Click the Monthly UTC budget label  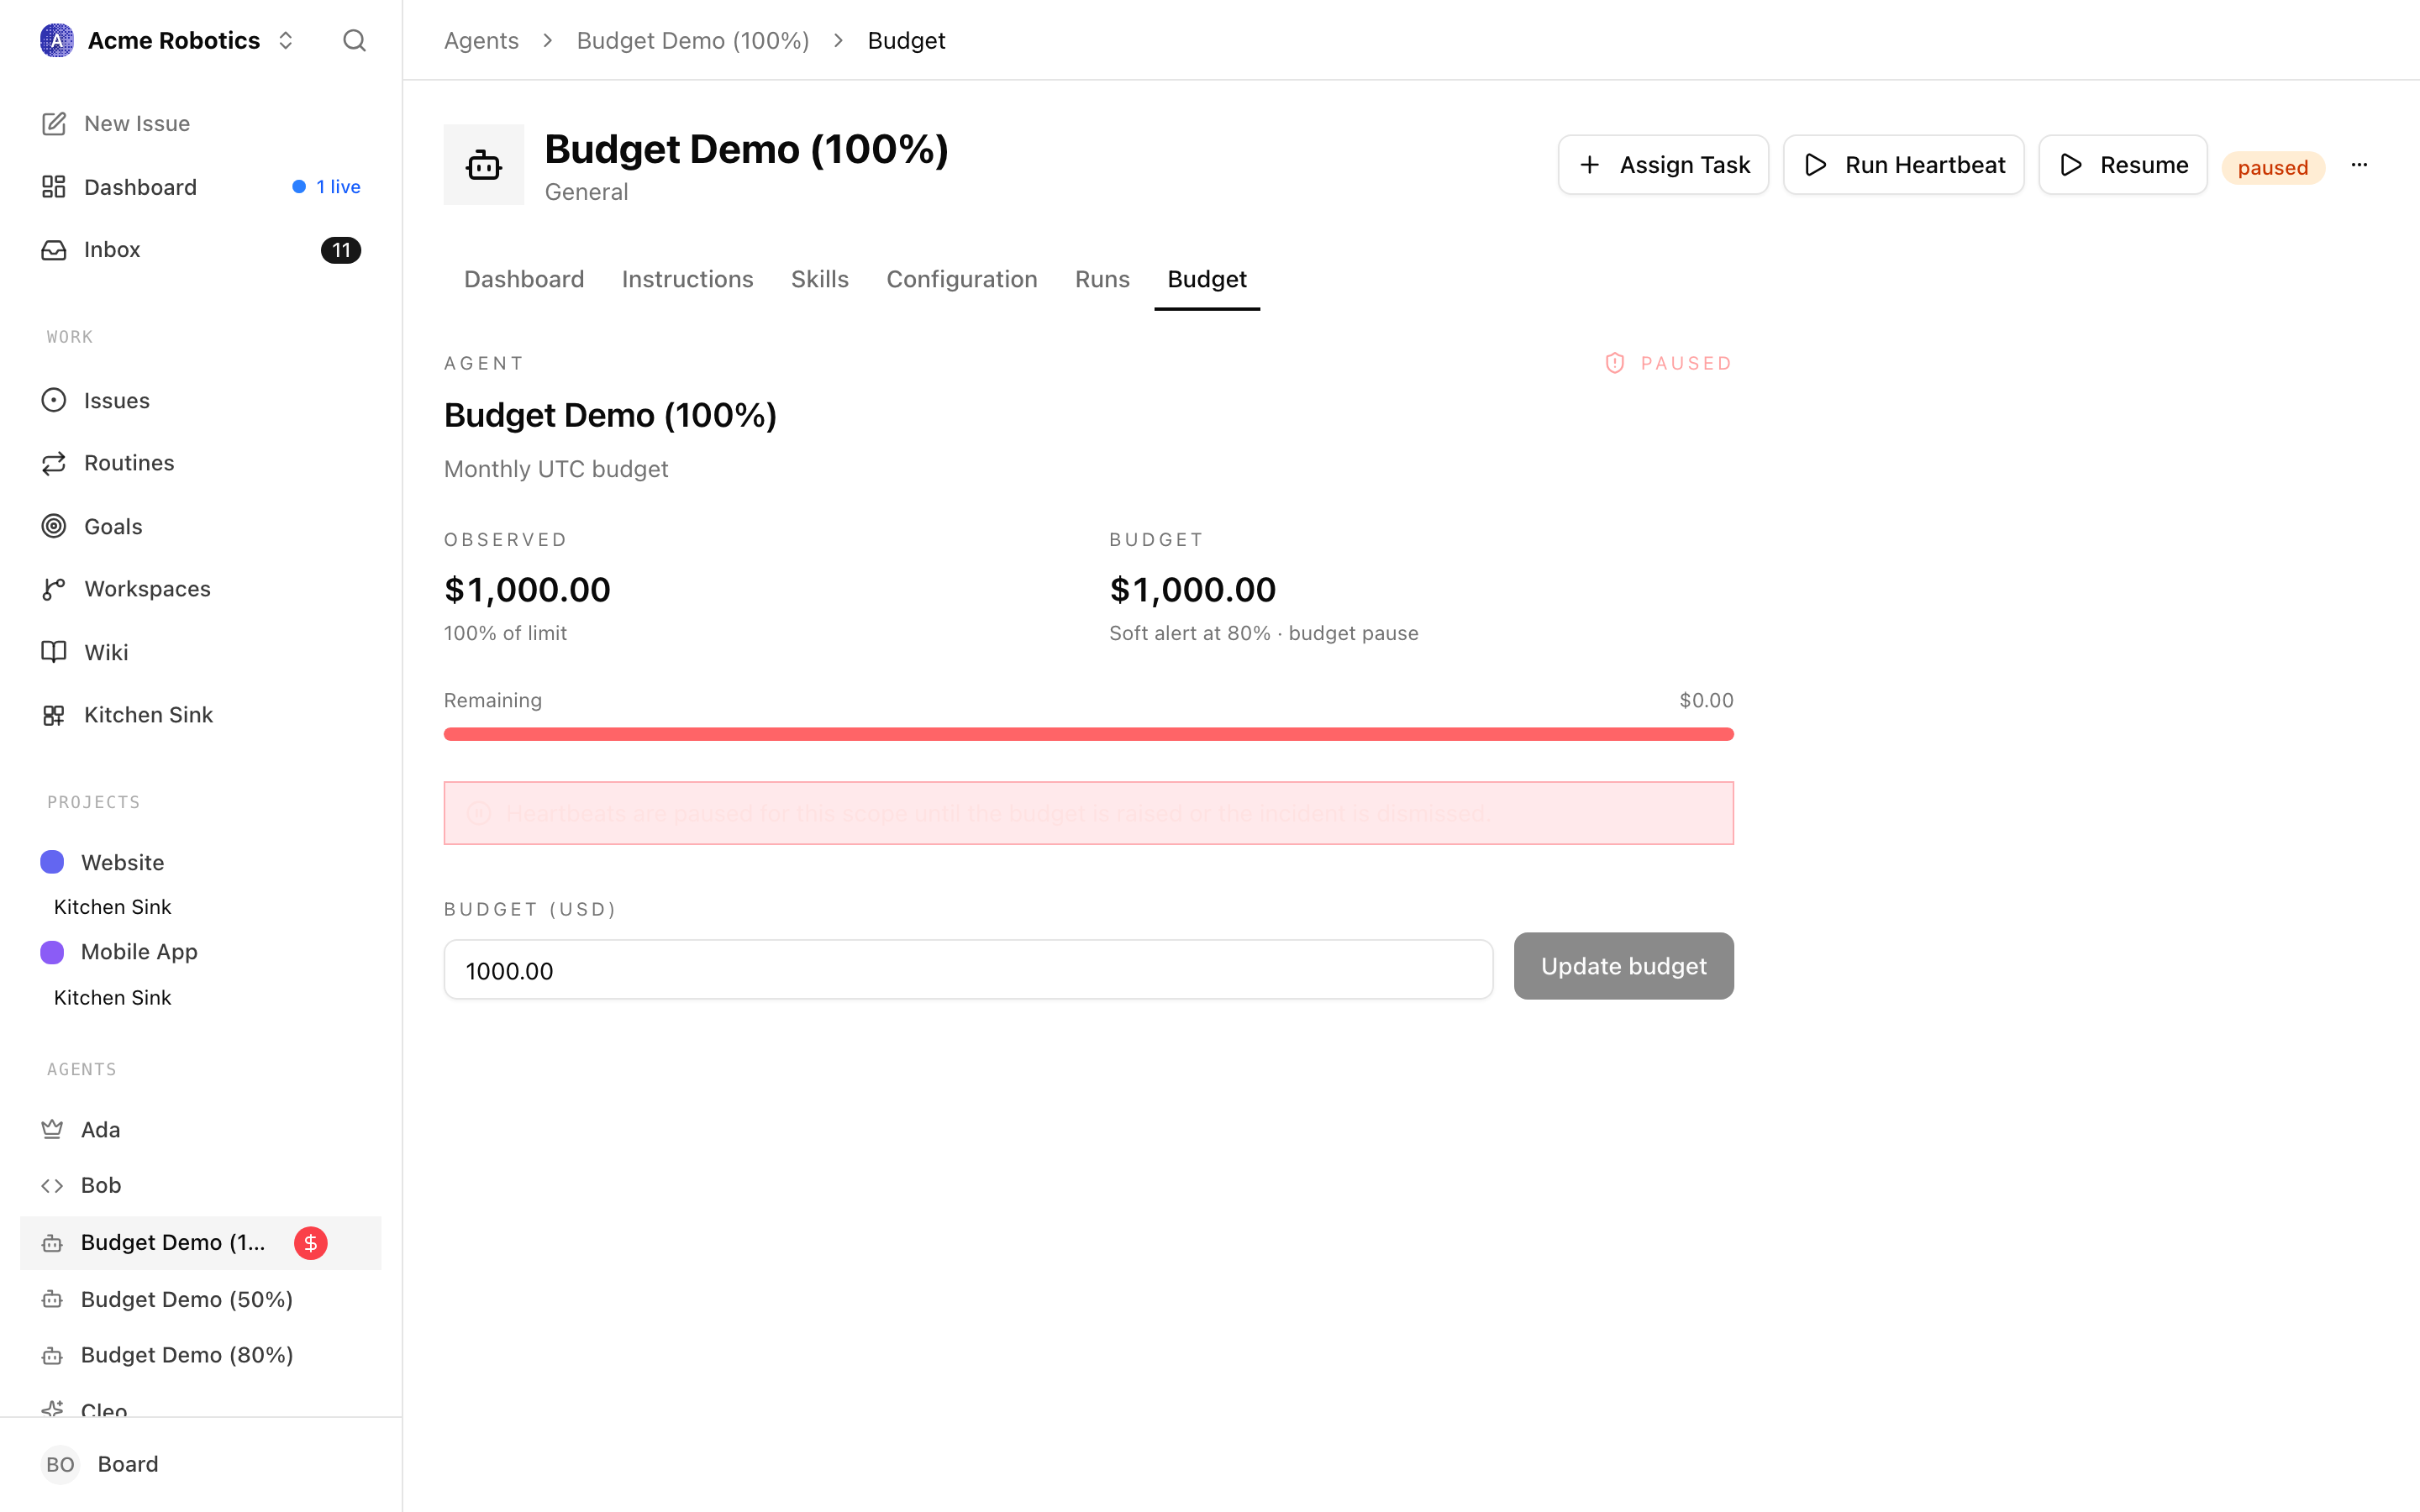pos(556,469)
